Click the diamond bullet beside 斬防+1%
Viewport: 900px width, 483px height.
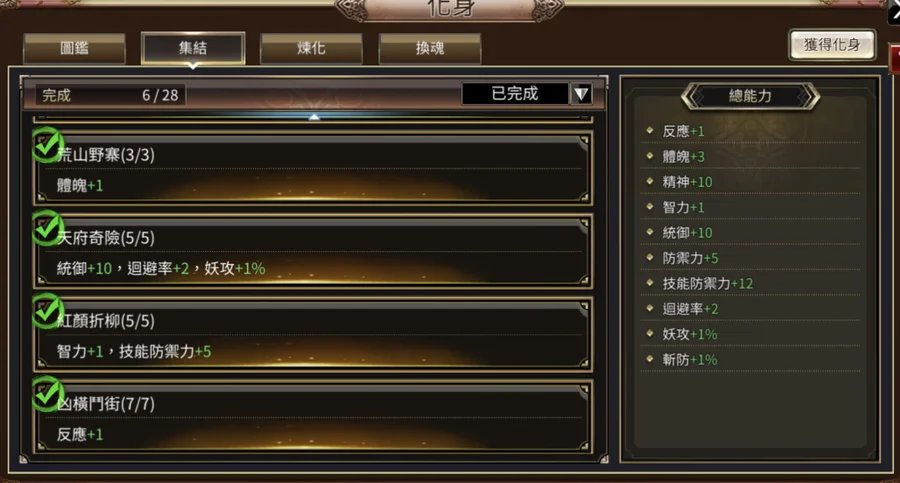(x=650, y=359)
